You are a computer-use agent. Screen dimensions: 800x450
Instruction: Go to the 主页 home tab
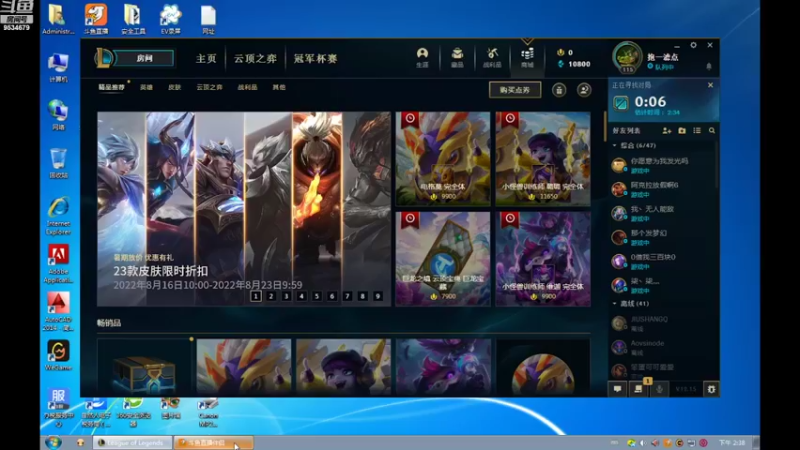click(206, 59)
